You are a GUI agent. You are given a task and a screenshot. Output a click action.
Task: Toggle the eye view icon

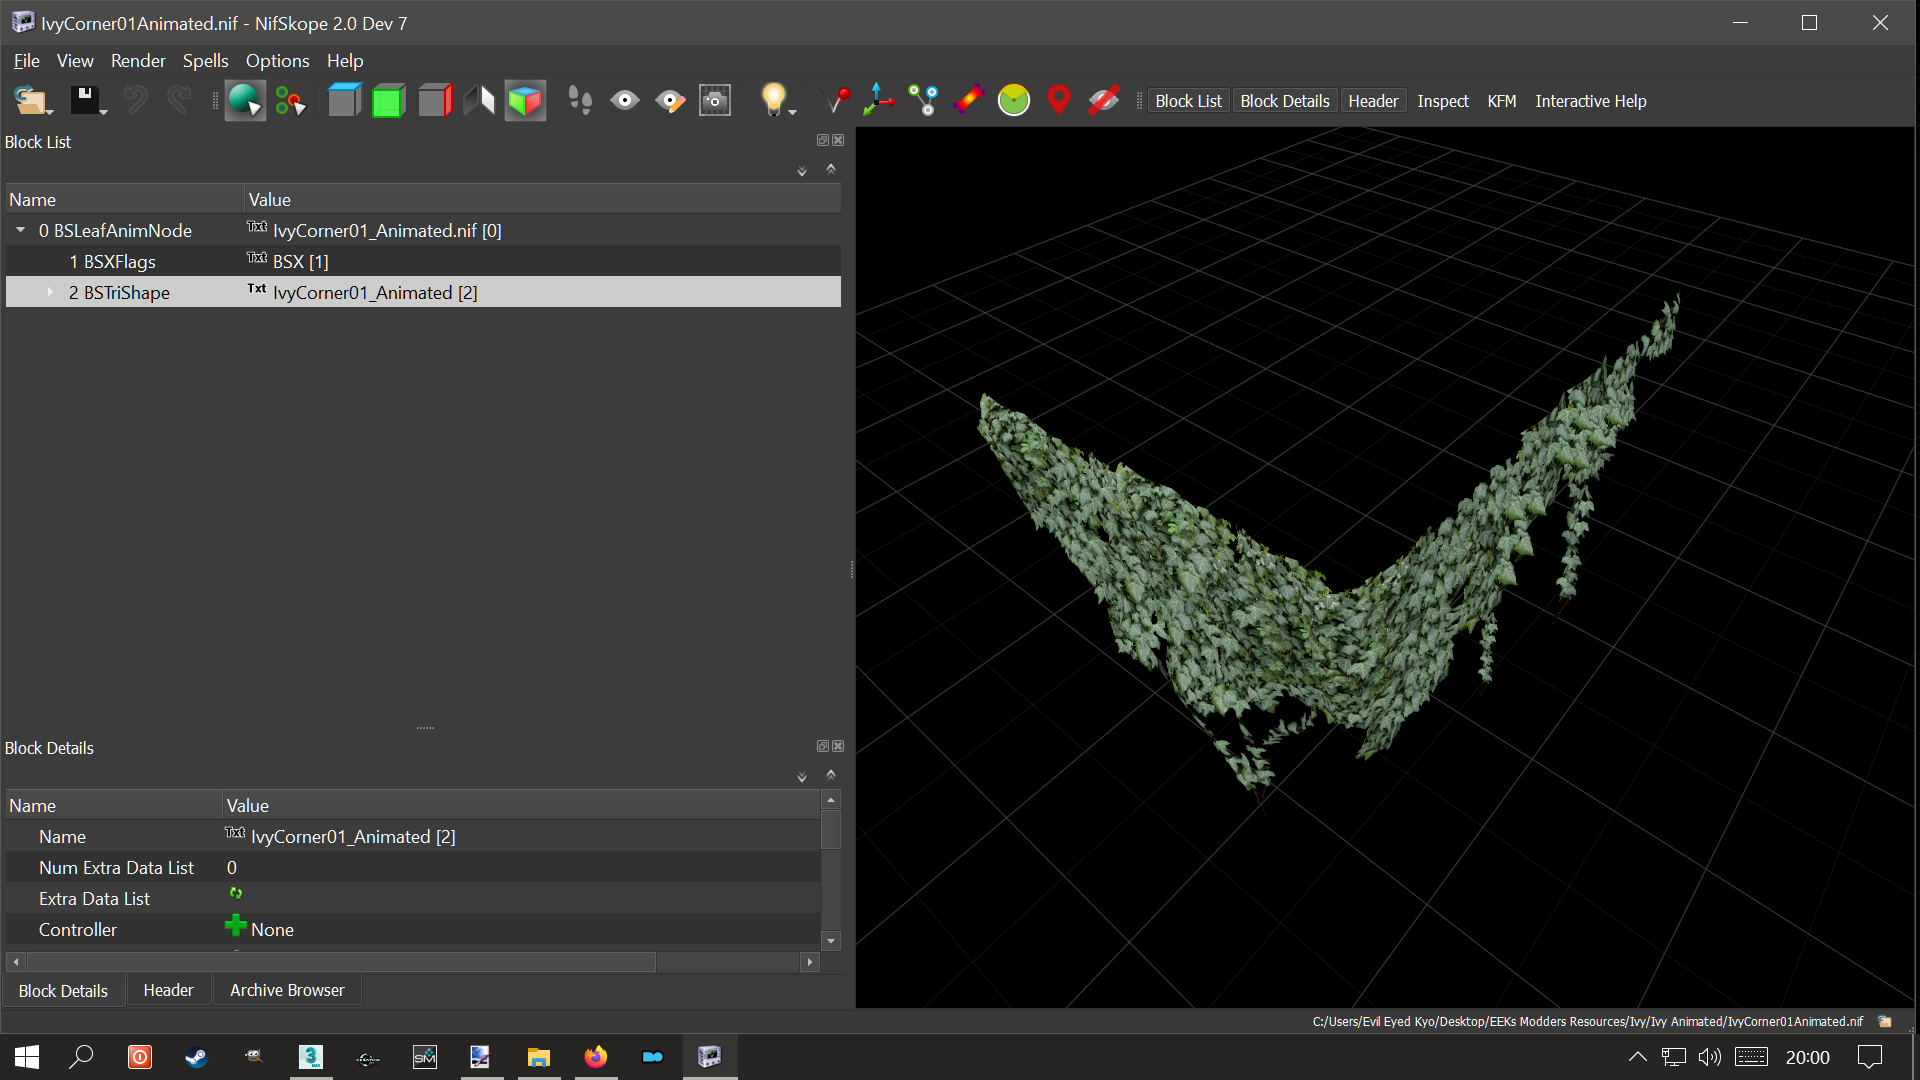coord(625,100)
